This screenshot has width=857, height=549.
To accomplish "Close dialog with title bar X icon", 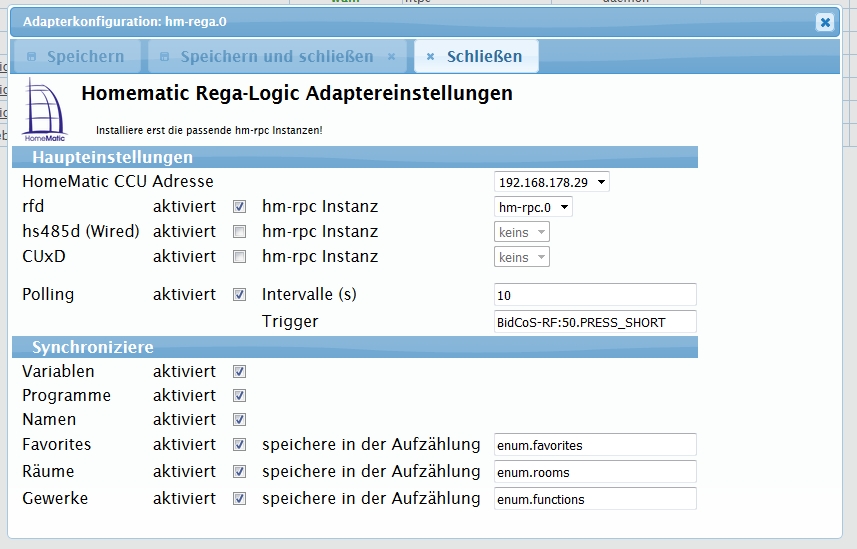I will 825,22.
